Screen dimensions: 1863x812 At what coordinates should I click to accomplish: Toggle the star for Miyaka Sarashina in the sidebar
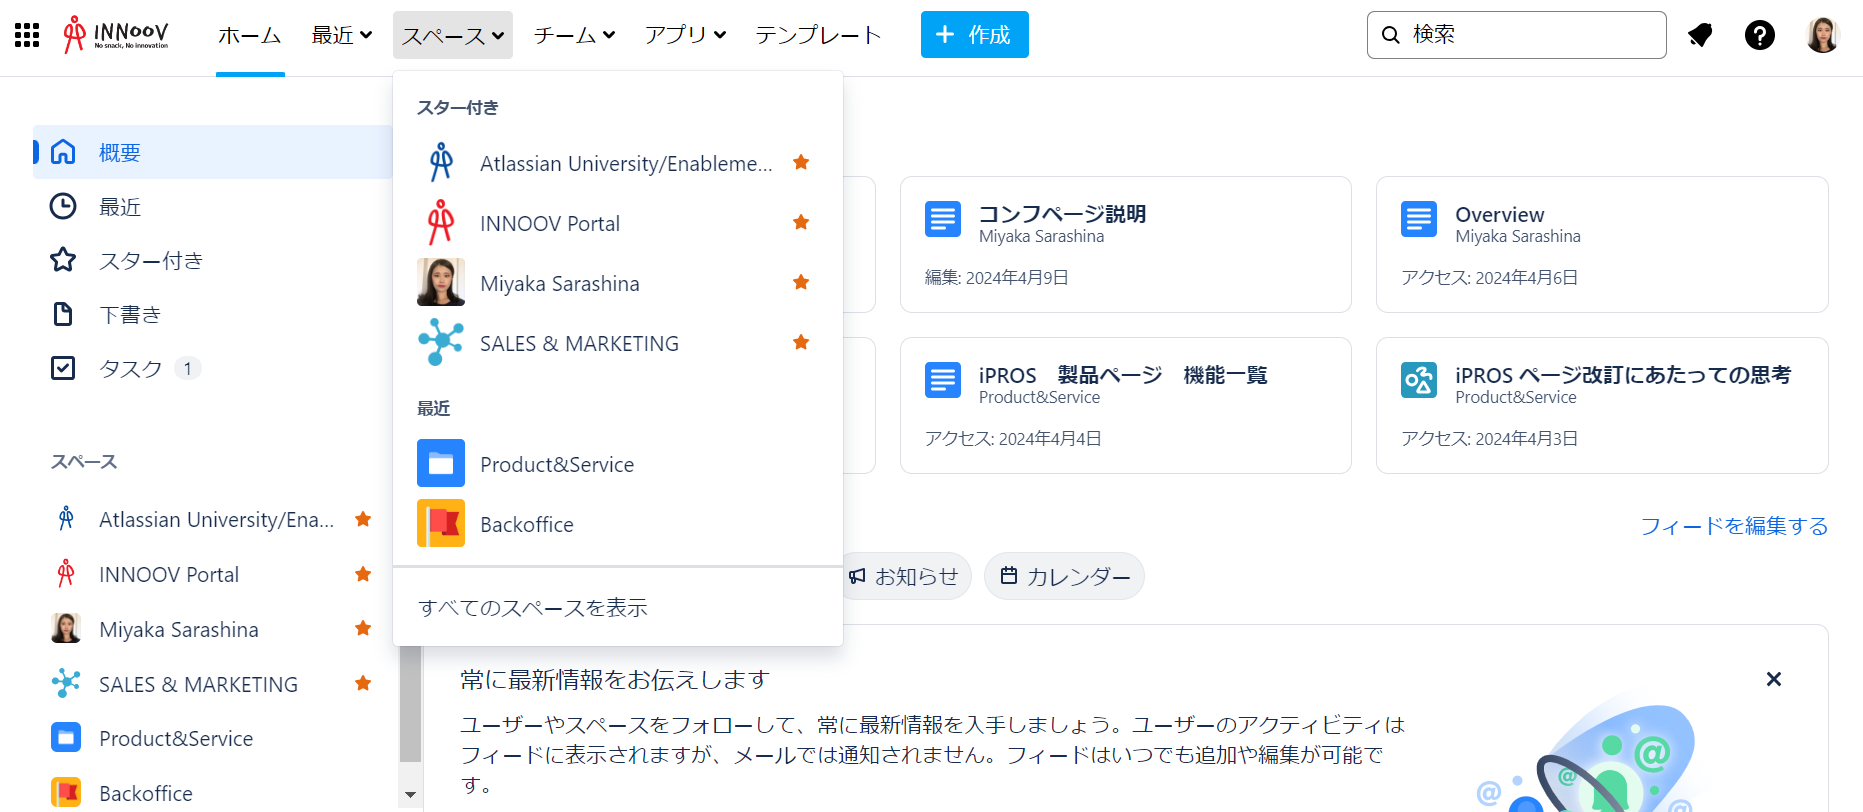pyautogui.click(x=363, y=628)
